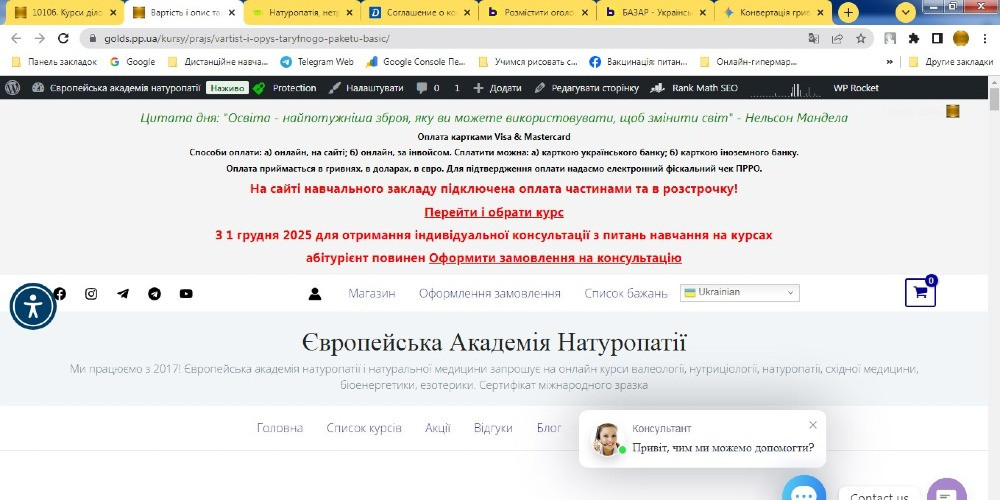Open the Панель закладок bookmark folder
The image size is (1000, 500).
click(55, 62)
